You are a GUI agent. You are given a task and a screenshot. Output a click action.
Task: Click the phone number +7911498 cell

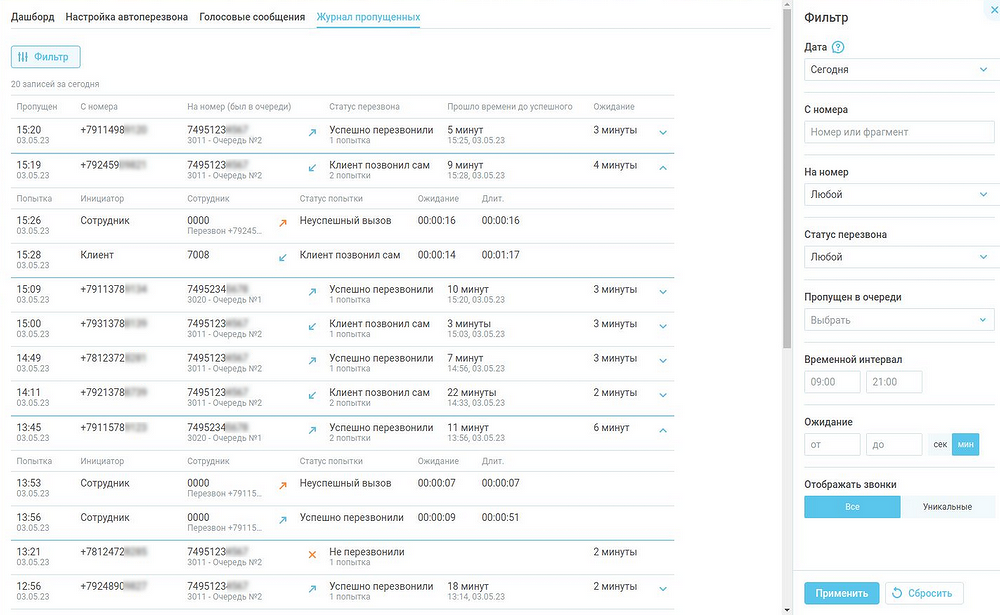coord(114,130)
